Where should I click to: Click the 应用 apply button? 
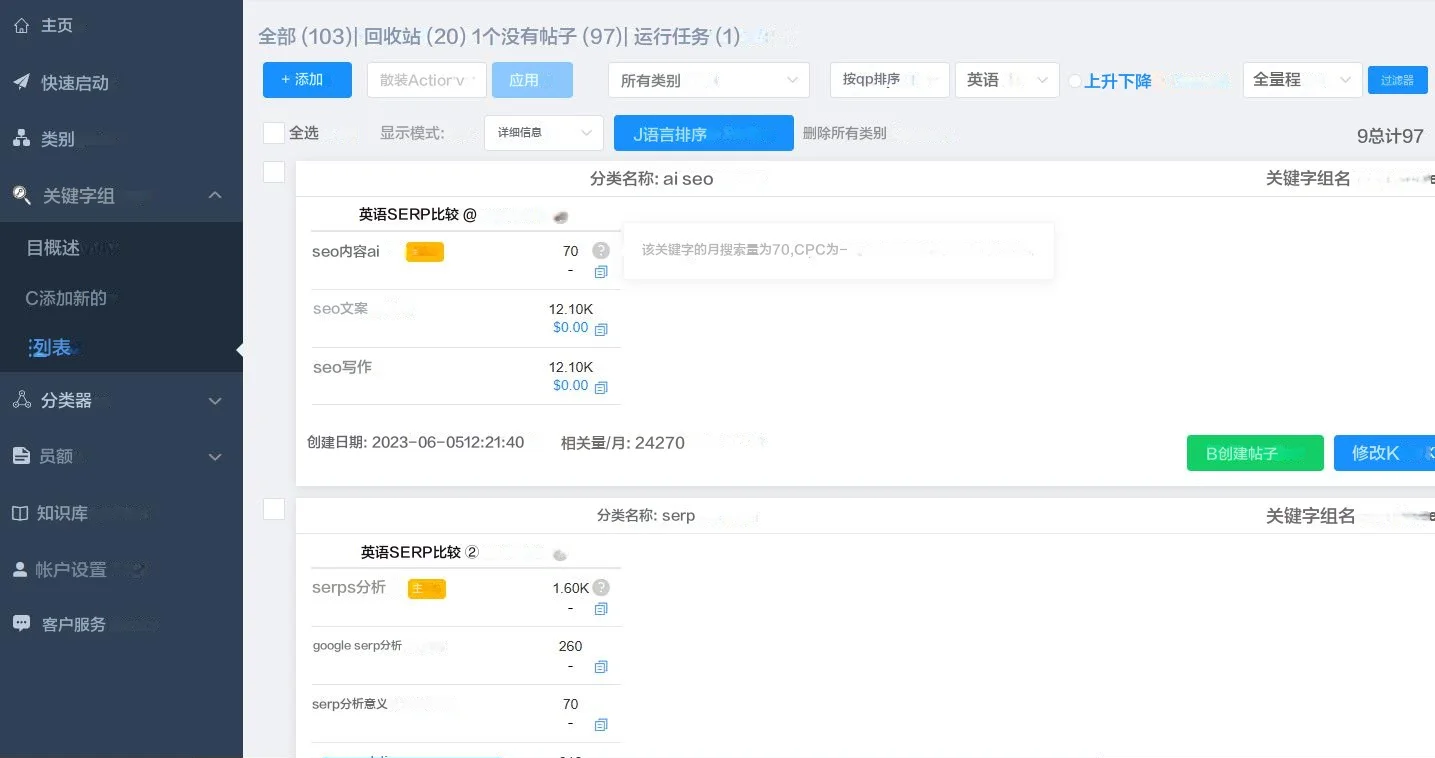click(x=532, y=80)
